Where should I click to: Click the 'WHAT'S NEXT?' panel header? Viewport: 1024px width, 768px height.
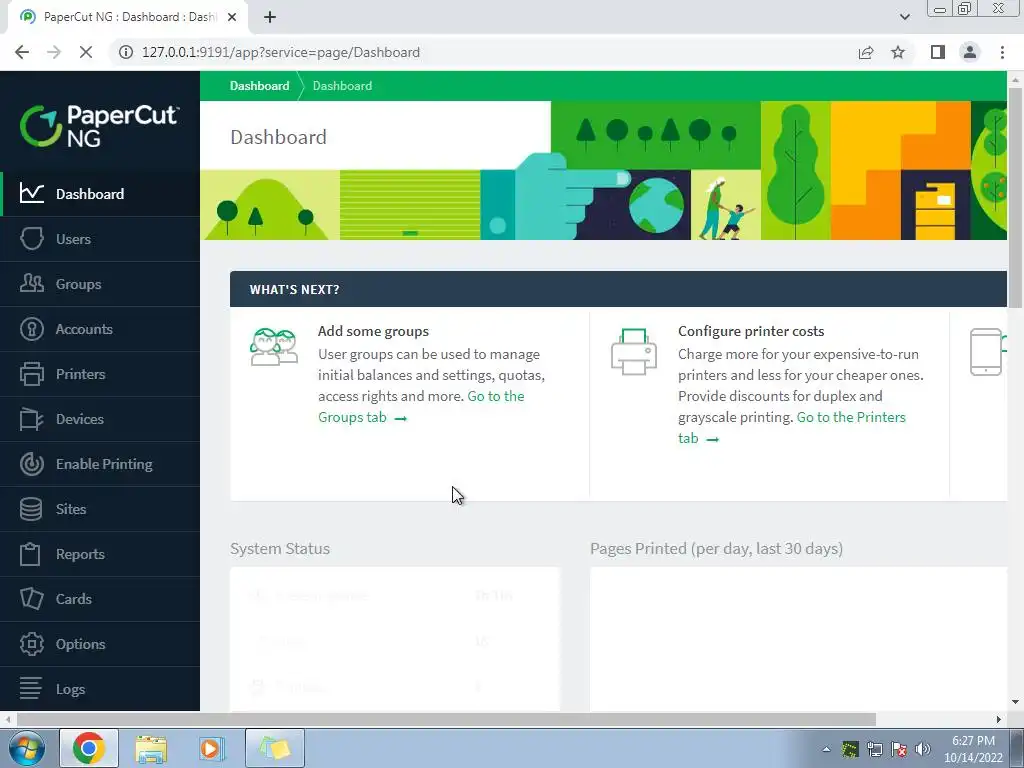pyautogui.click(x=618, y=289)
